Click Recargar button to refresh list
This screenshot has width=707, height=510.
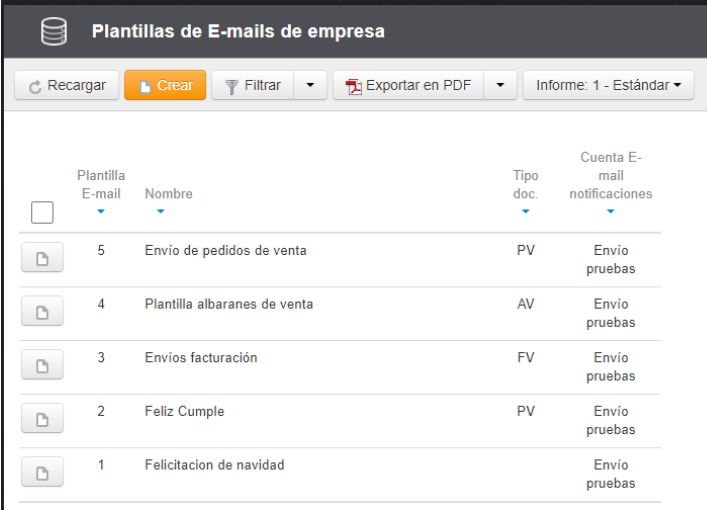coord(67,85)
